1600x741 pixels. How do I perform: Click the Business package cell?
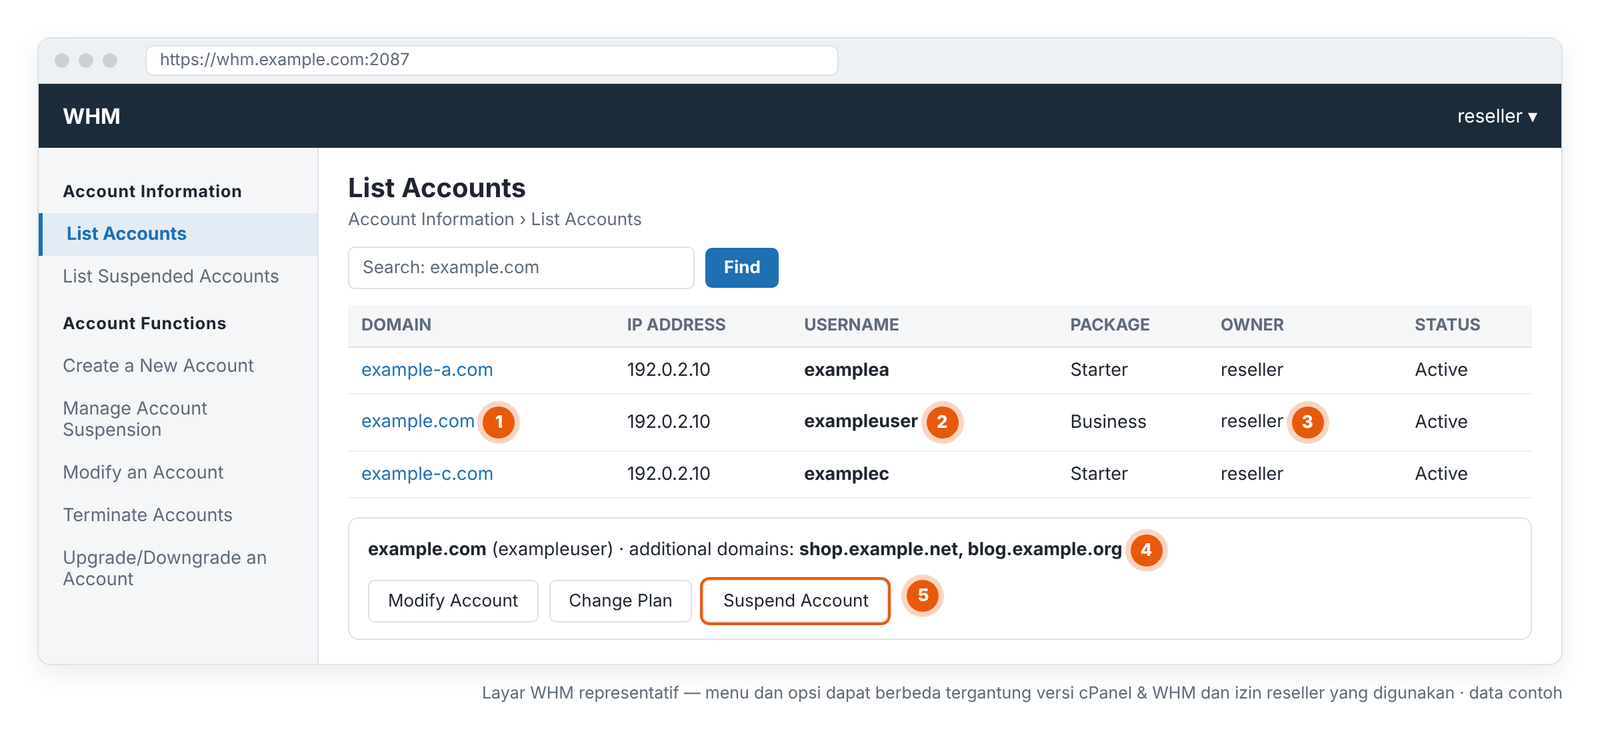tap(1108, 422)
